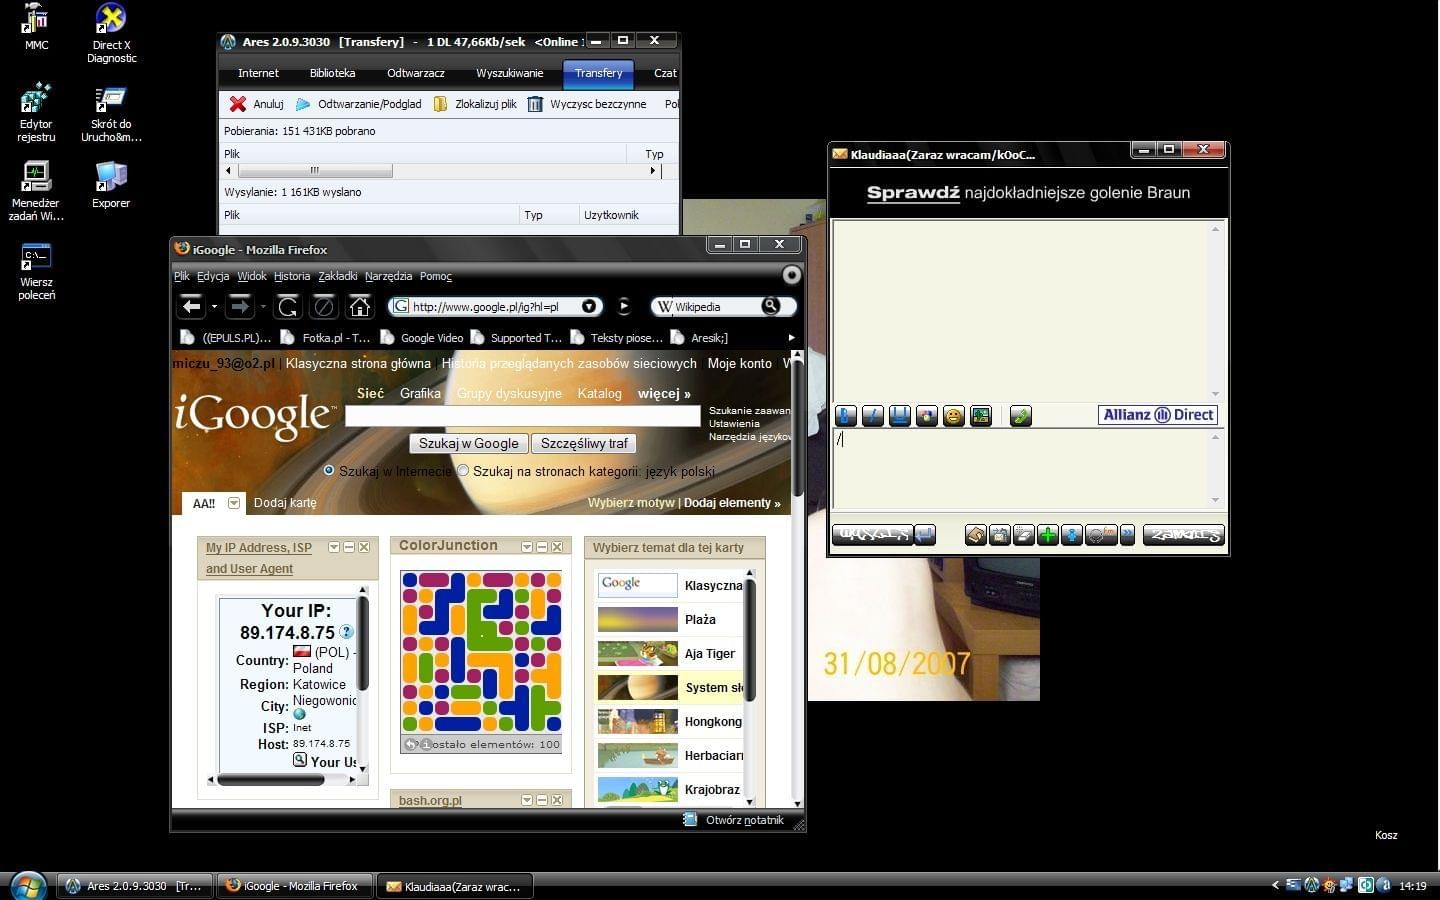1440x900 pixels.
Task: Click the Szczęśliwy traf button
Action: (x=584, y=443)
